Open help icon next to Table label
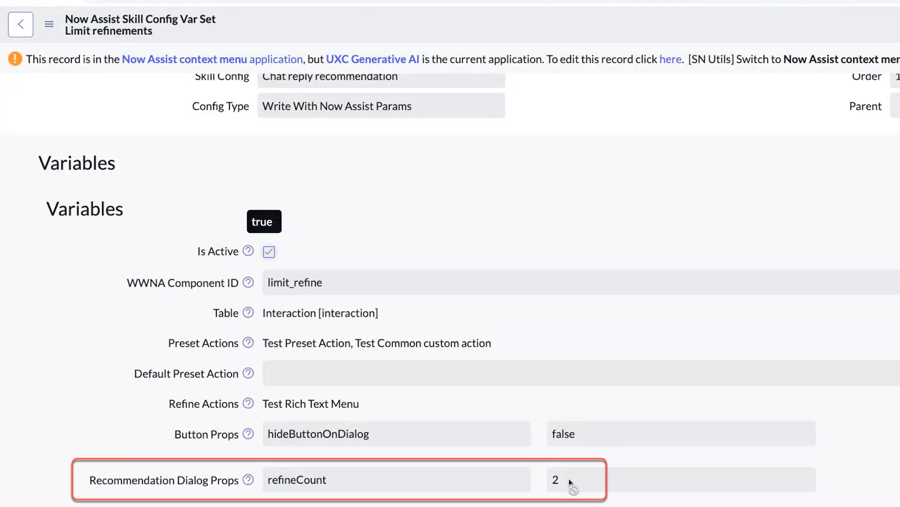The image size is (900, 507). [x=248, y=312]
